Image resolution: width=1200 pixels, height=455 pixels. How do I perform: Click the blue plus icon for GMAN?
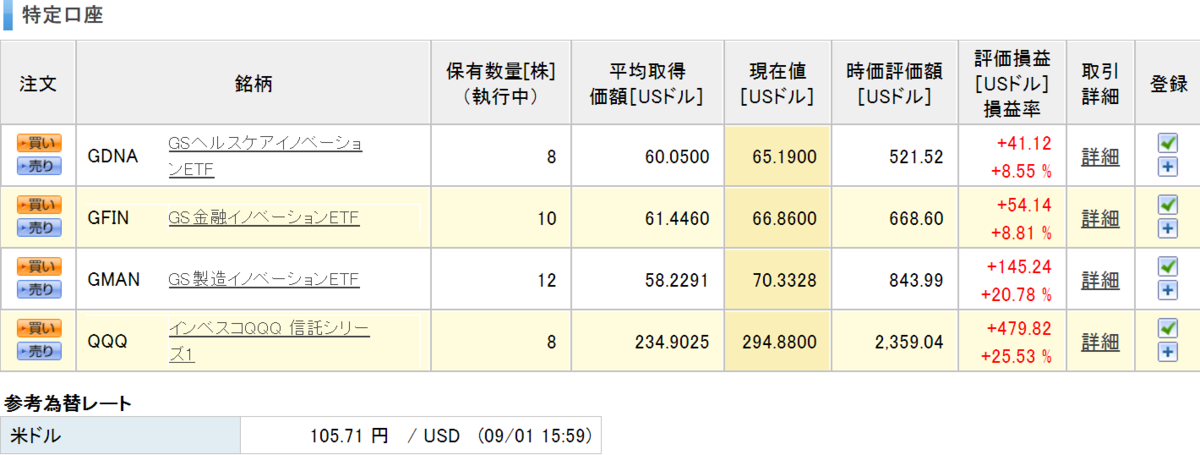[1167, 291]
